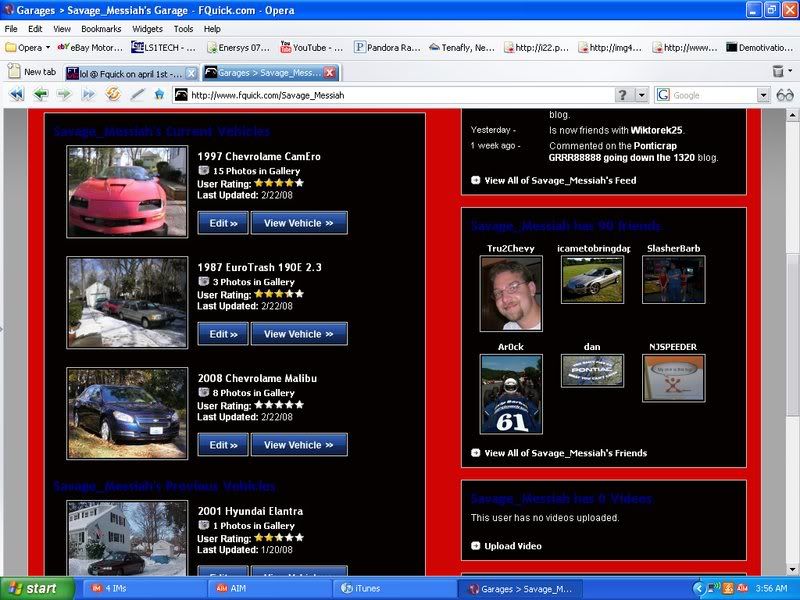Open the http://i22.p bookmark

coord(536,47)
